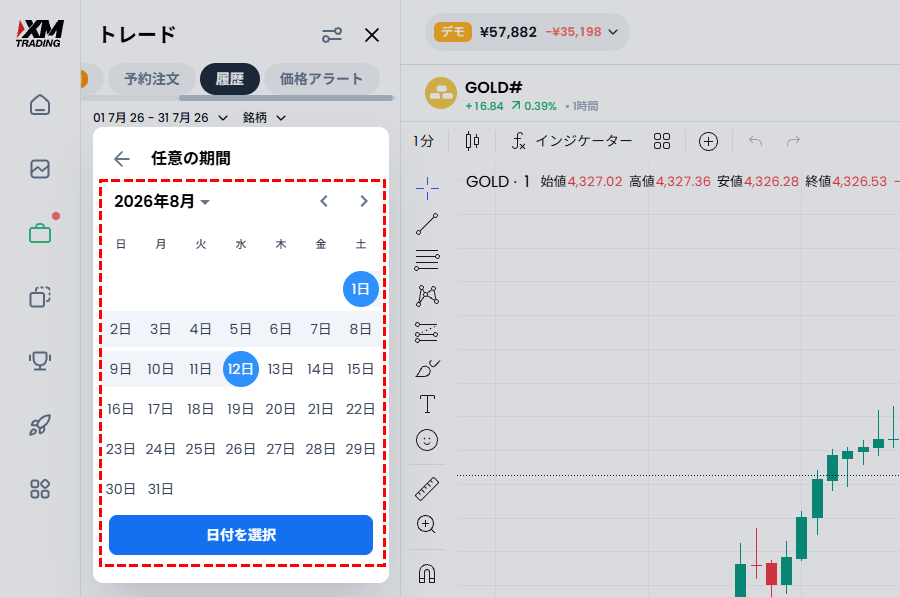Switch to the 価格アラート tab

click(x=321, y=79)
